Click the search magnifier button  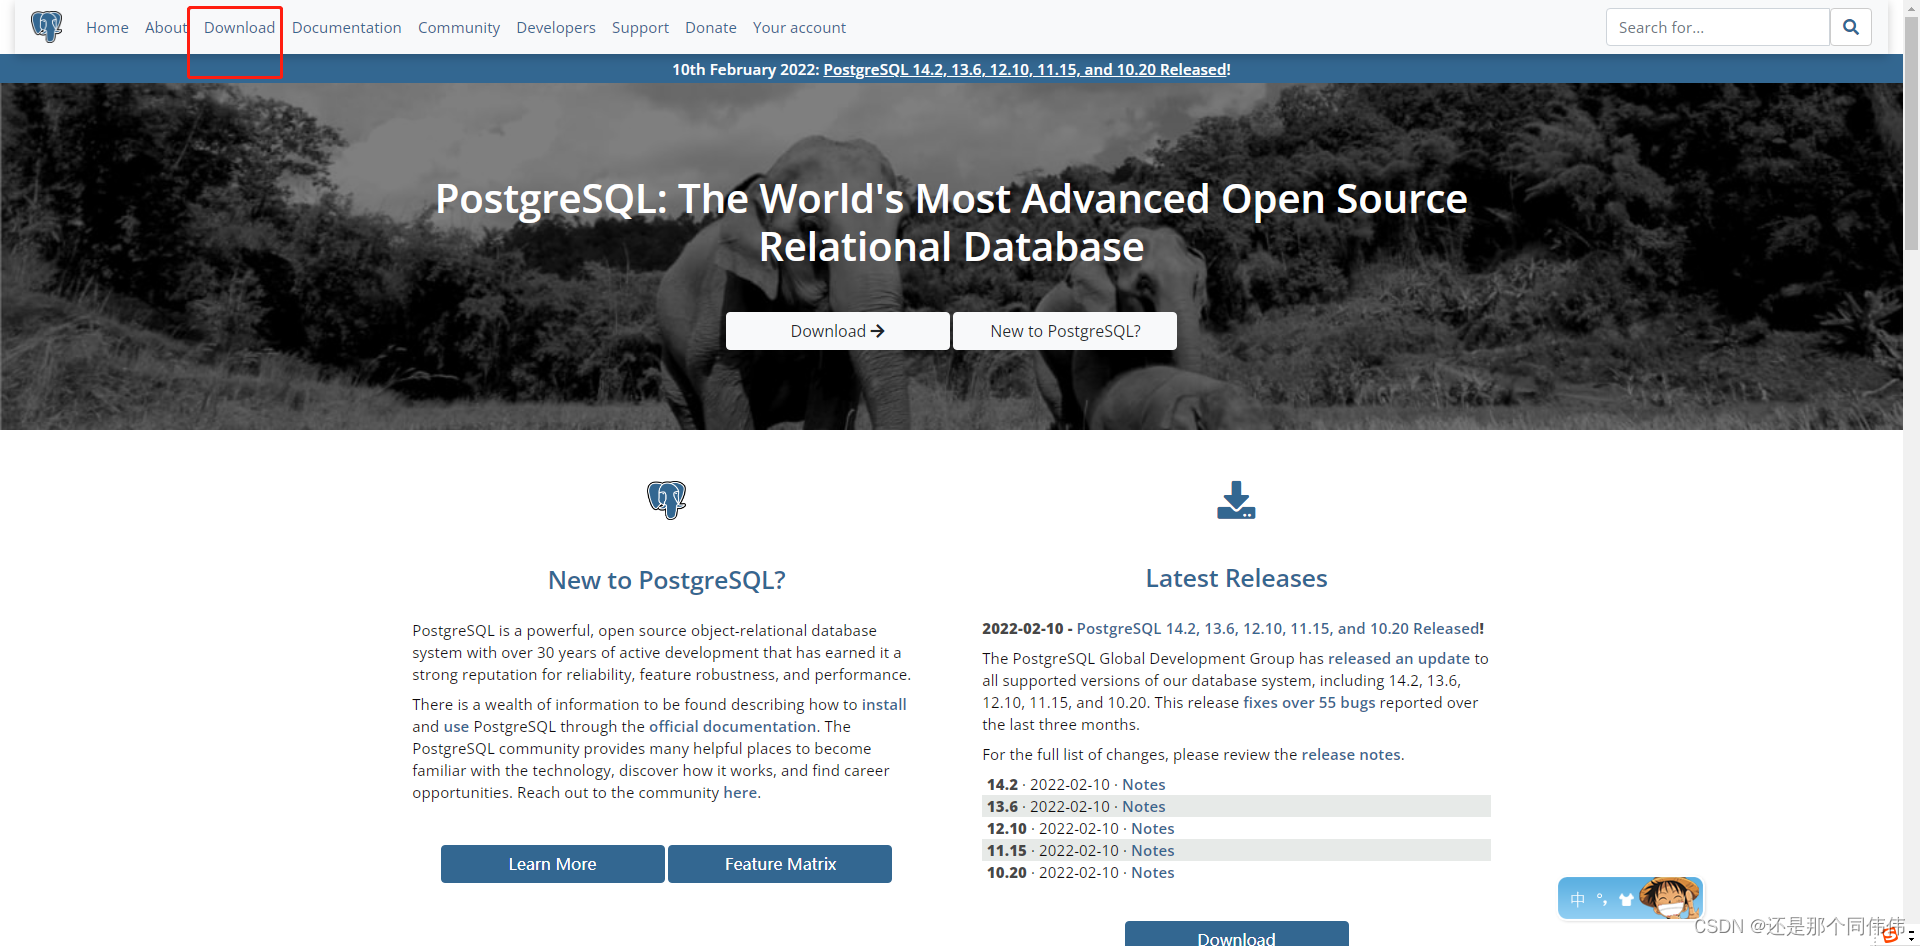(1851, 27)
